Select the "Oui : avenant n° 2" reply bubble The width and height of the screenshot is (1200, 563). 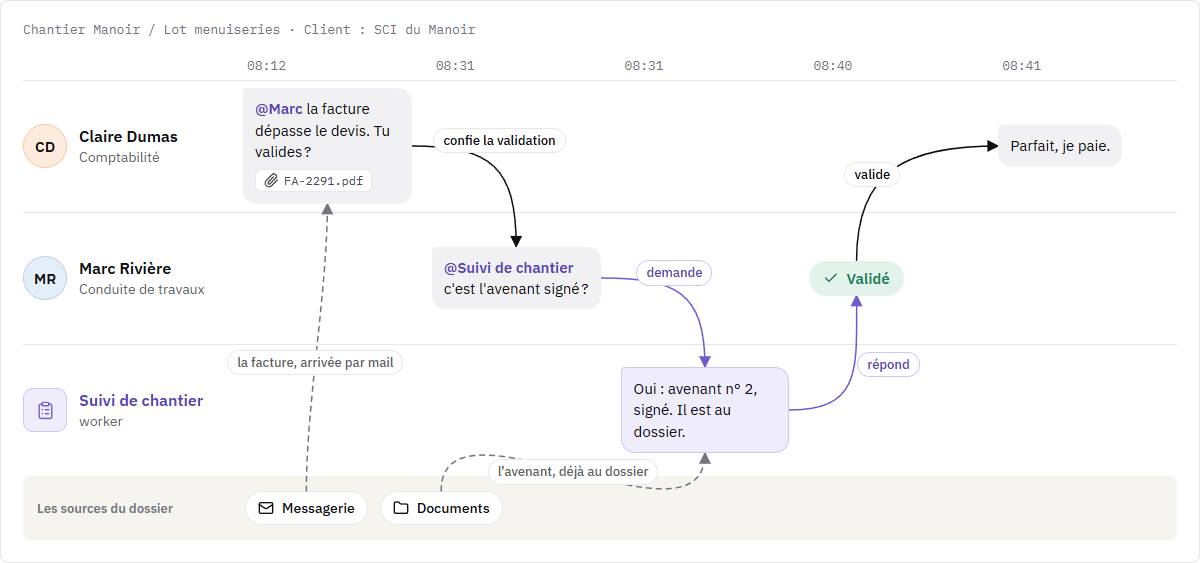click(x=705, y=410)
